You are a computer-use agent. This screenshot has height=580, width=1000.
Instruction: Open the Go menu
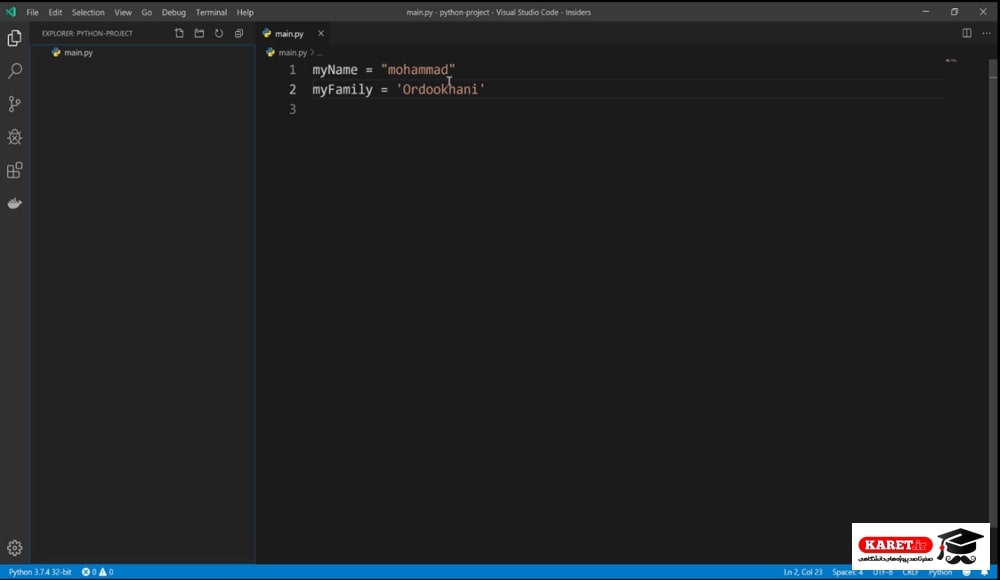coord(147,12)
